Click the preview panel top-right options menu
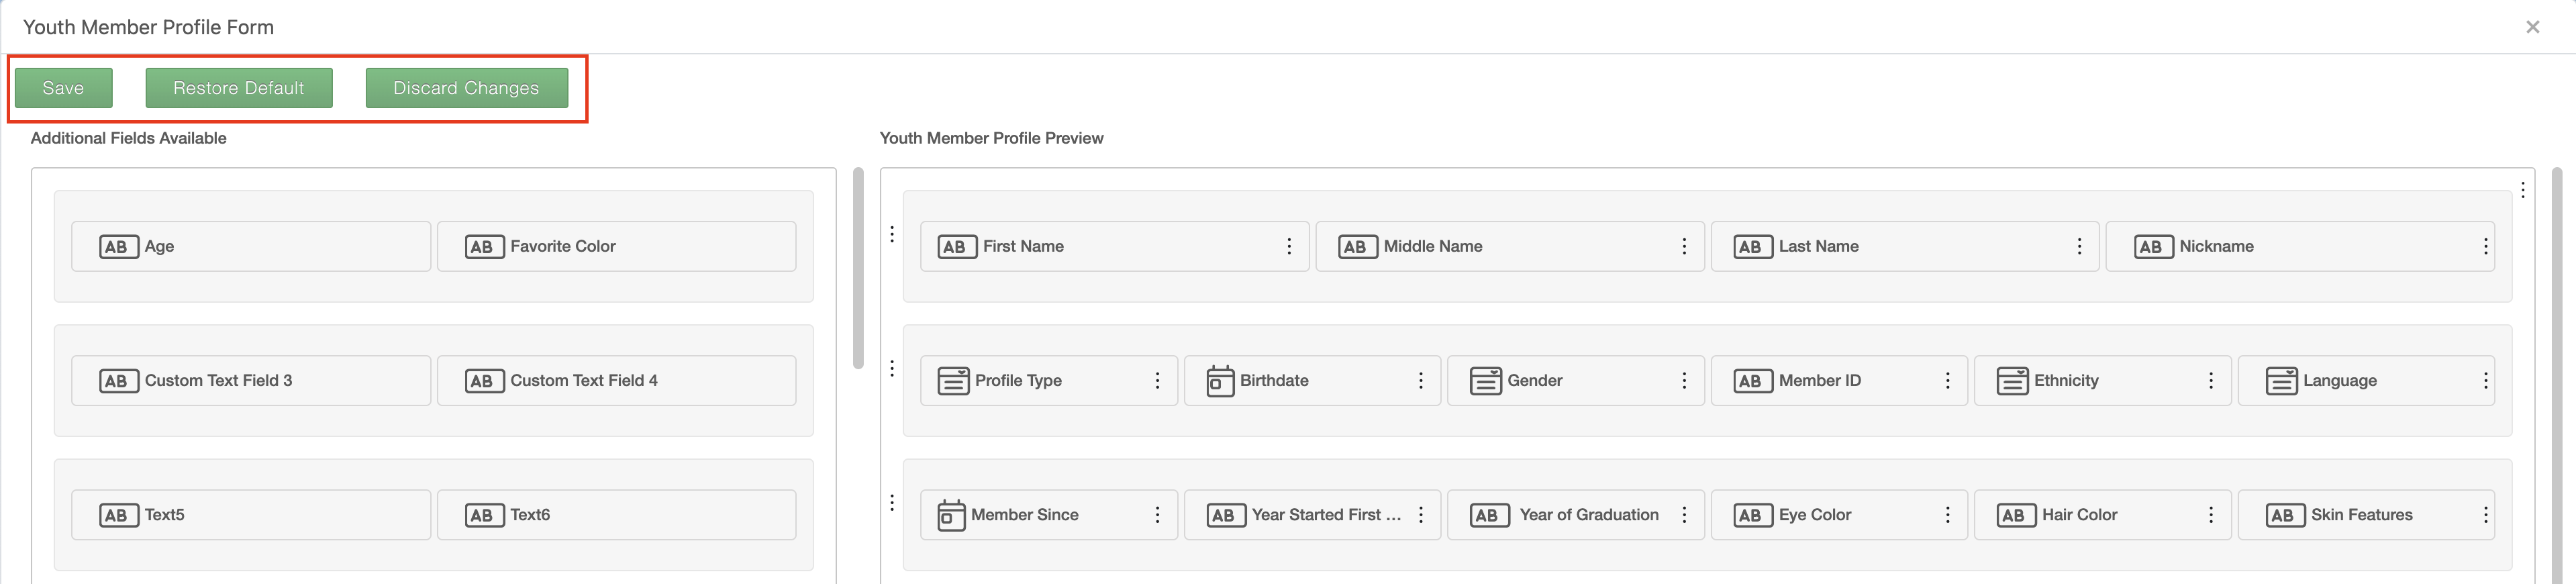2576x584 pixels. pyautogui.click(x=2523, y=189)
